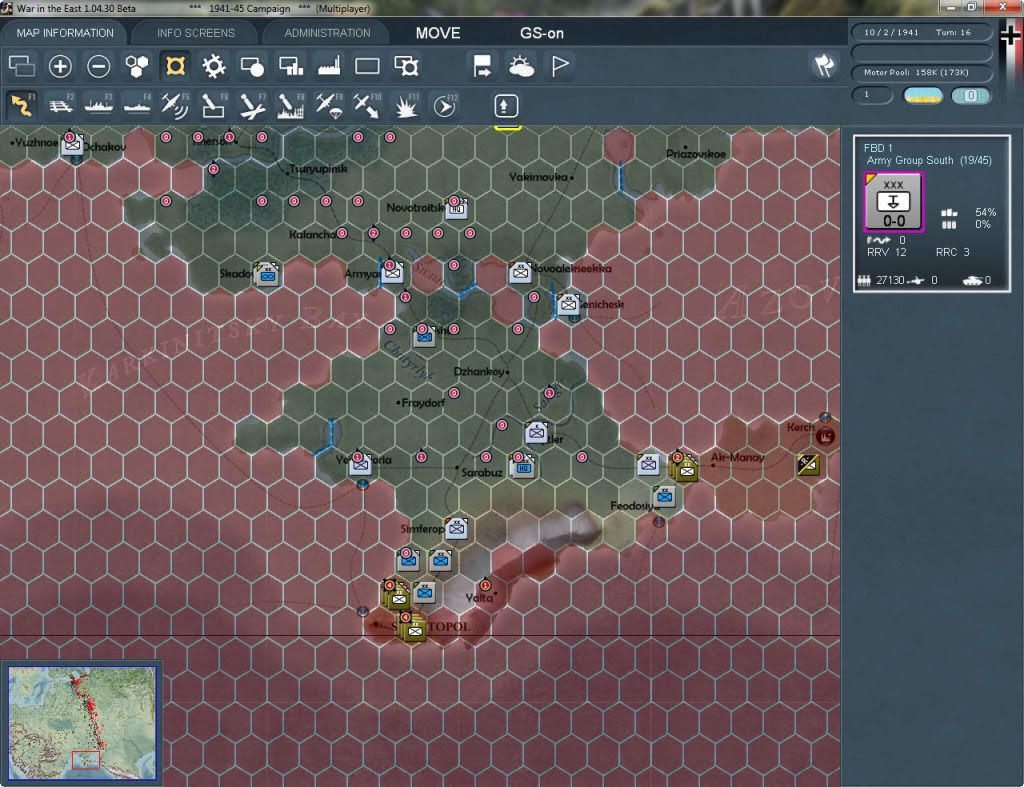Select the HU unit at Novotroitsk
This screenshot has height=787, width=1024.
[x=456, y=208]
